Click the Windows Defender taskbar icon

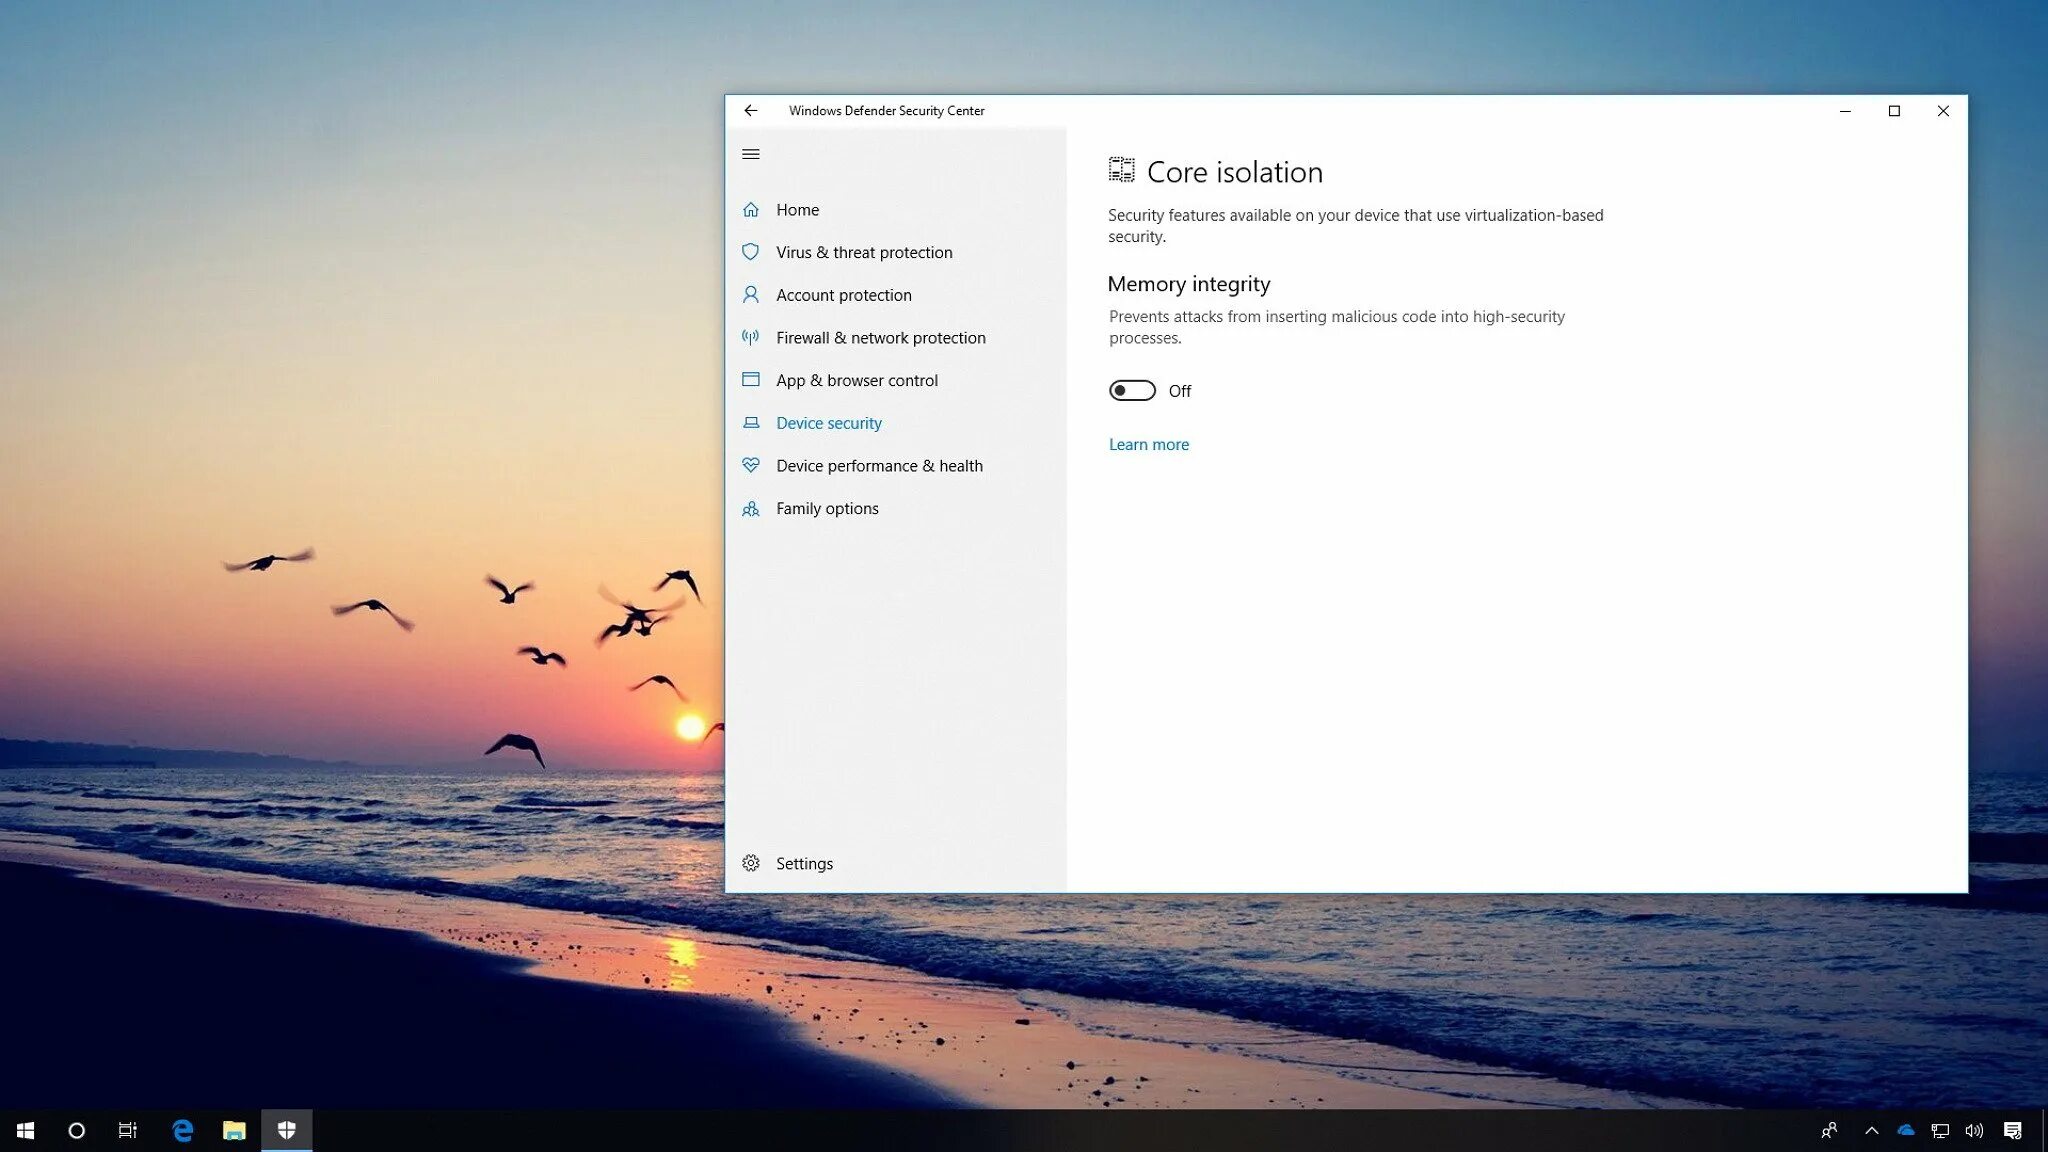tap(287, 1129)
